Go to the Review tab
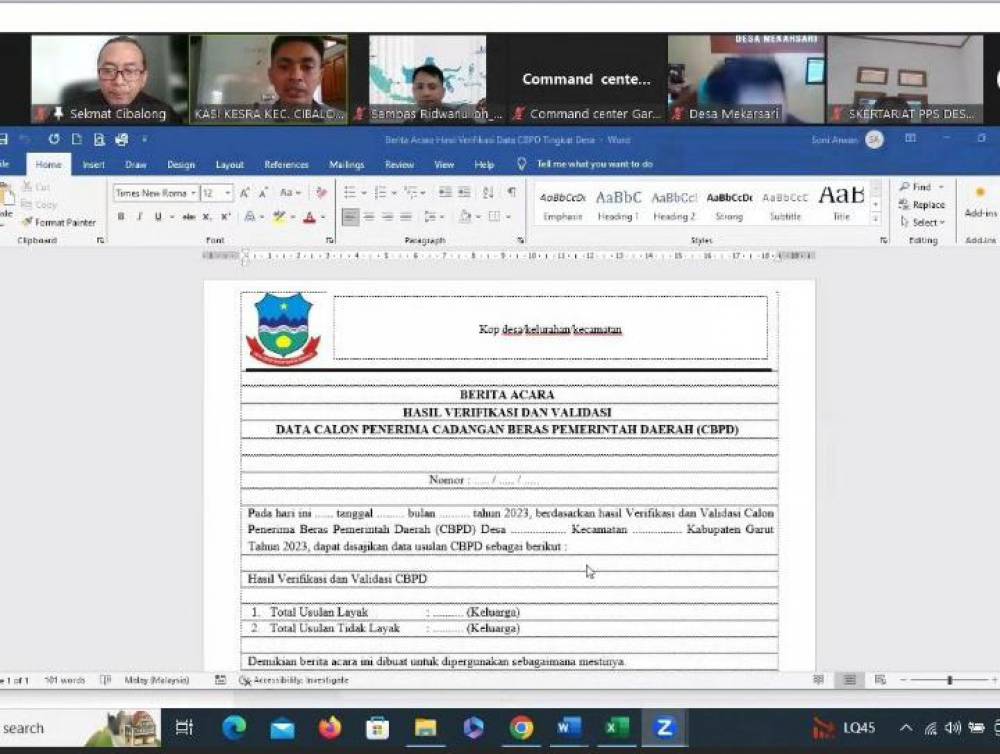 pos(399,165)
